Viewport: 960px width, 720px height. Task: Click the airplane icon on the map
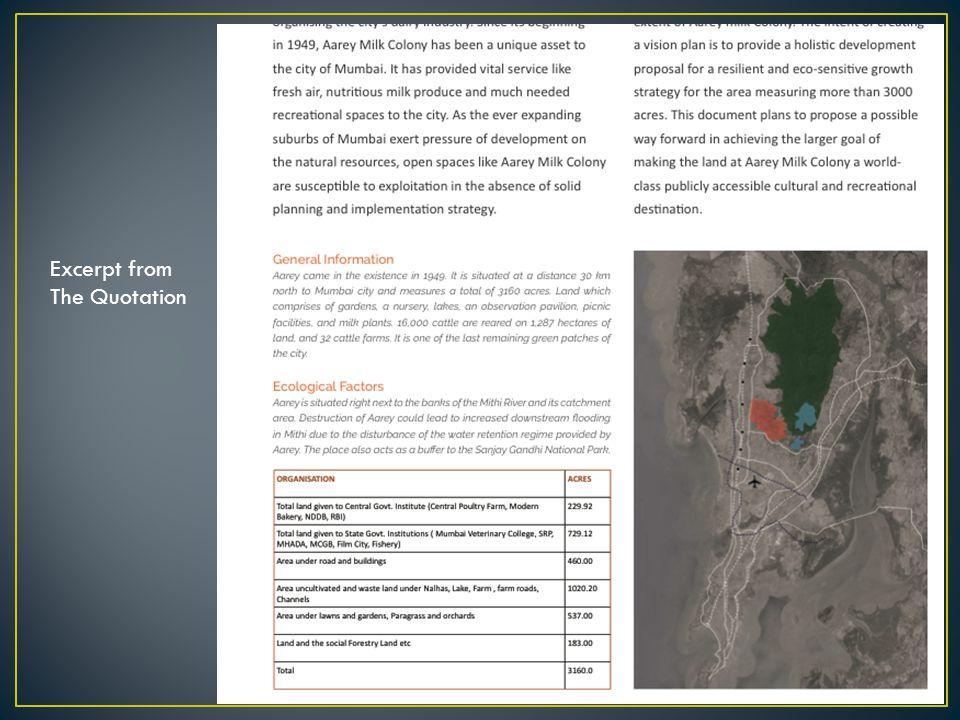click(754, 482)
